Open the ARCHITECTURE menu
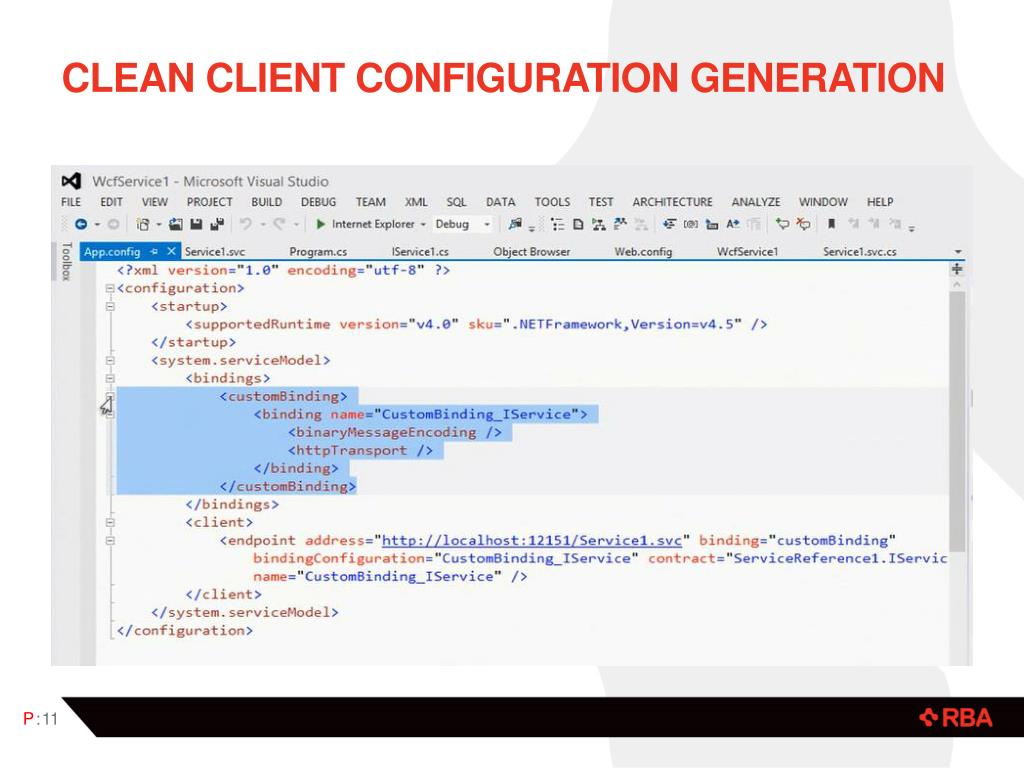 (x=672, y=202)
